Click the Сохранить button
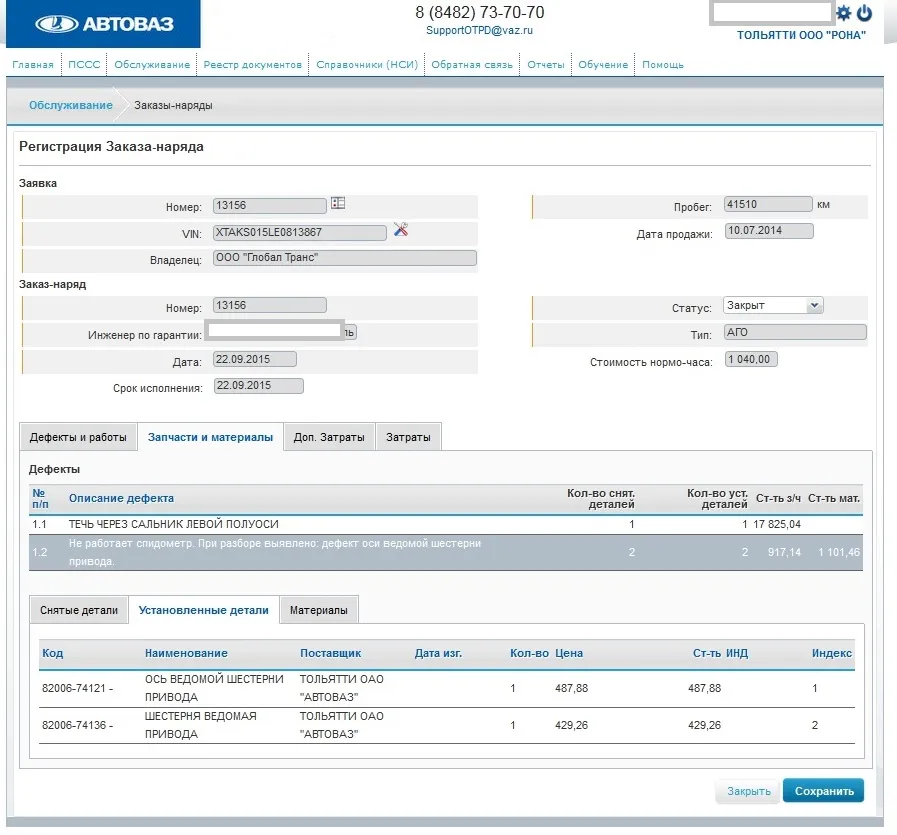 point(824,791)
